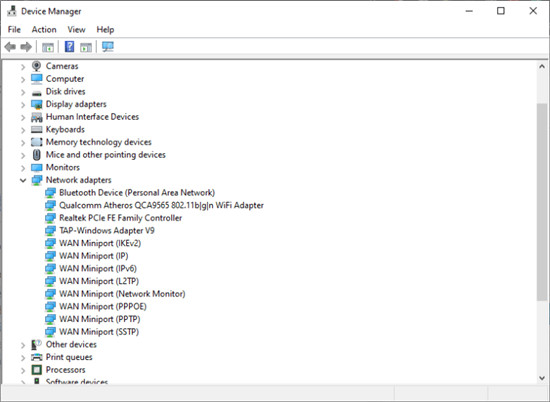
Task: Open the Help question-mark toolbar icon
Action: click(x=69, y=47)
